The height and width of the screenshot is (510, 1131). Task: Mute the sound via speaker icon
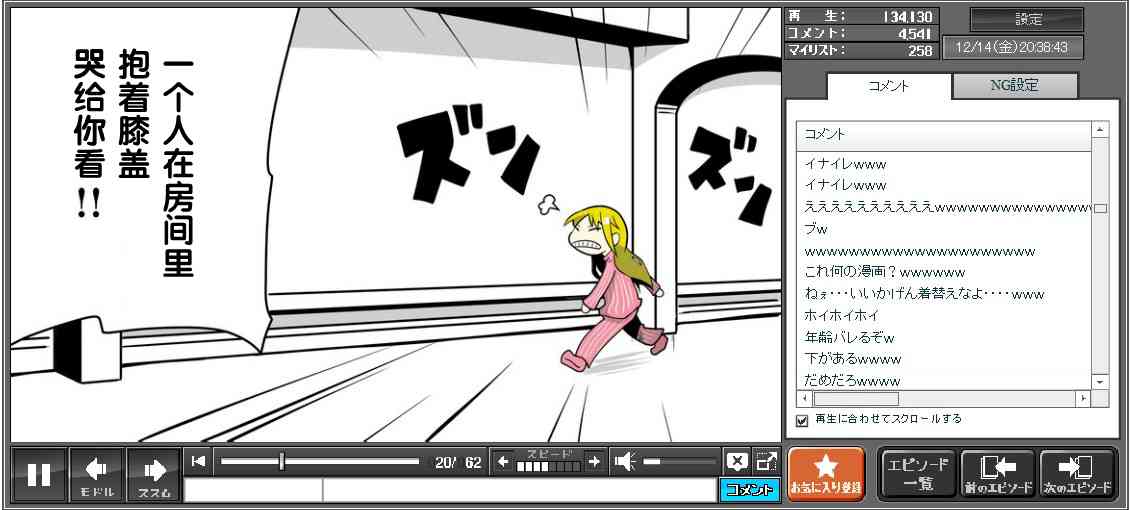click(625, 462)
